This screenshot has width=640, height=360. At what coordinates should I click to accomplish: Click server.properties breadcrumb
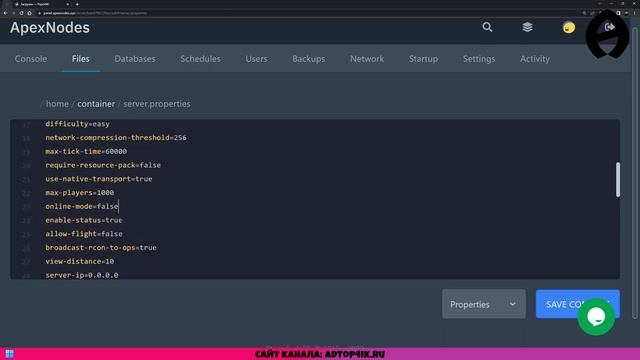tap(157, 104)
